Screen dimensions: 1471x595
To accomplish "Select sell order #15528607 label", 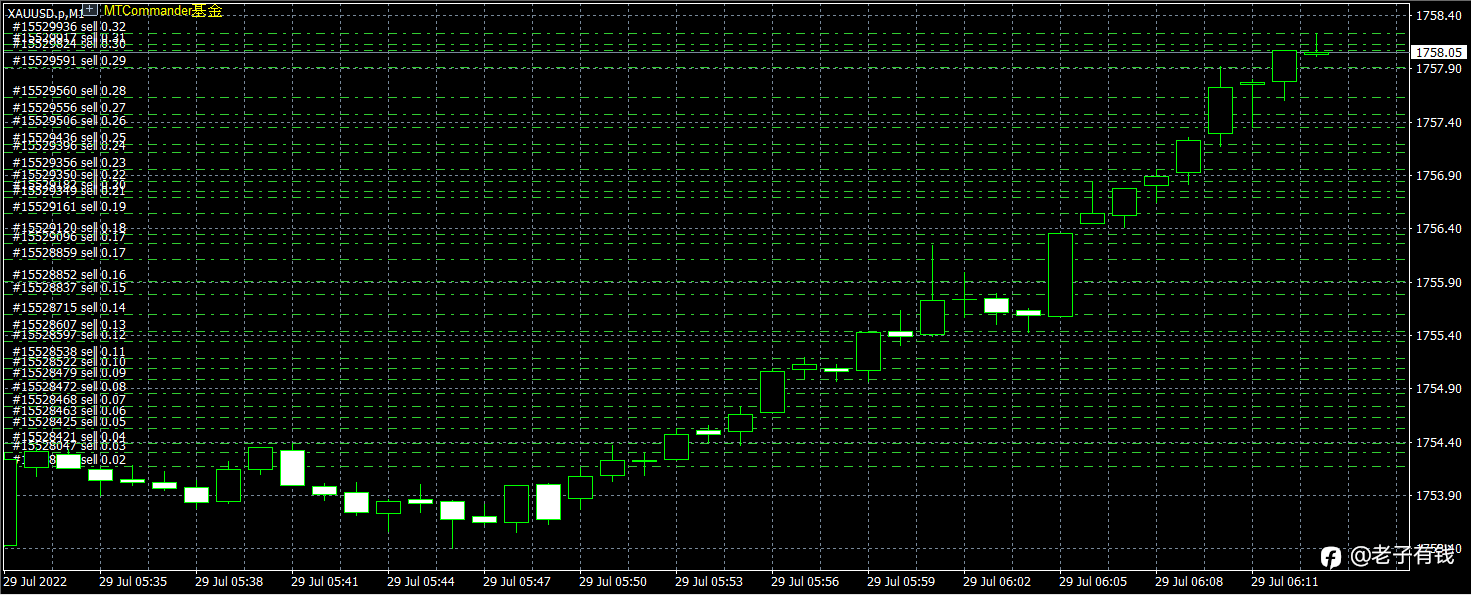I will point(69,326).
